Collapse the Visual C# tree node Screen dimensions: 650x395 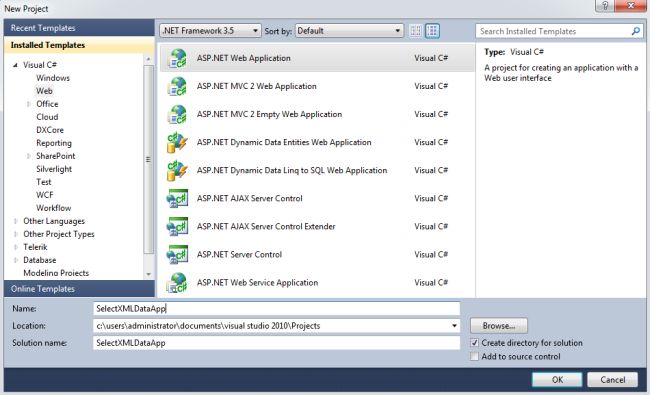[x=15, y=65]
